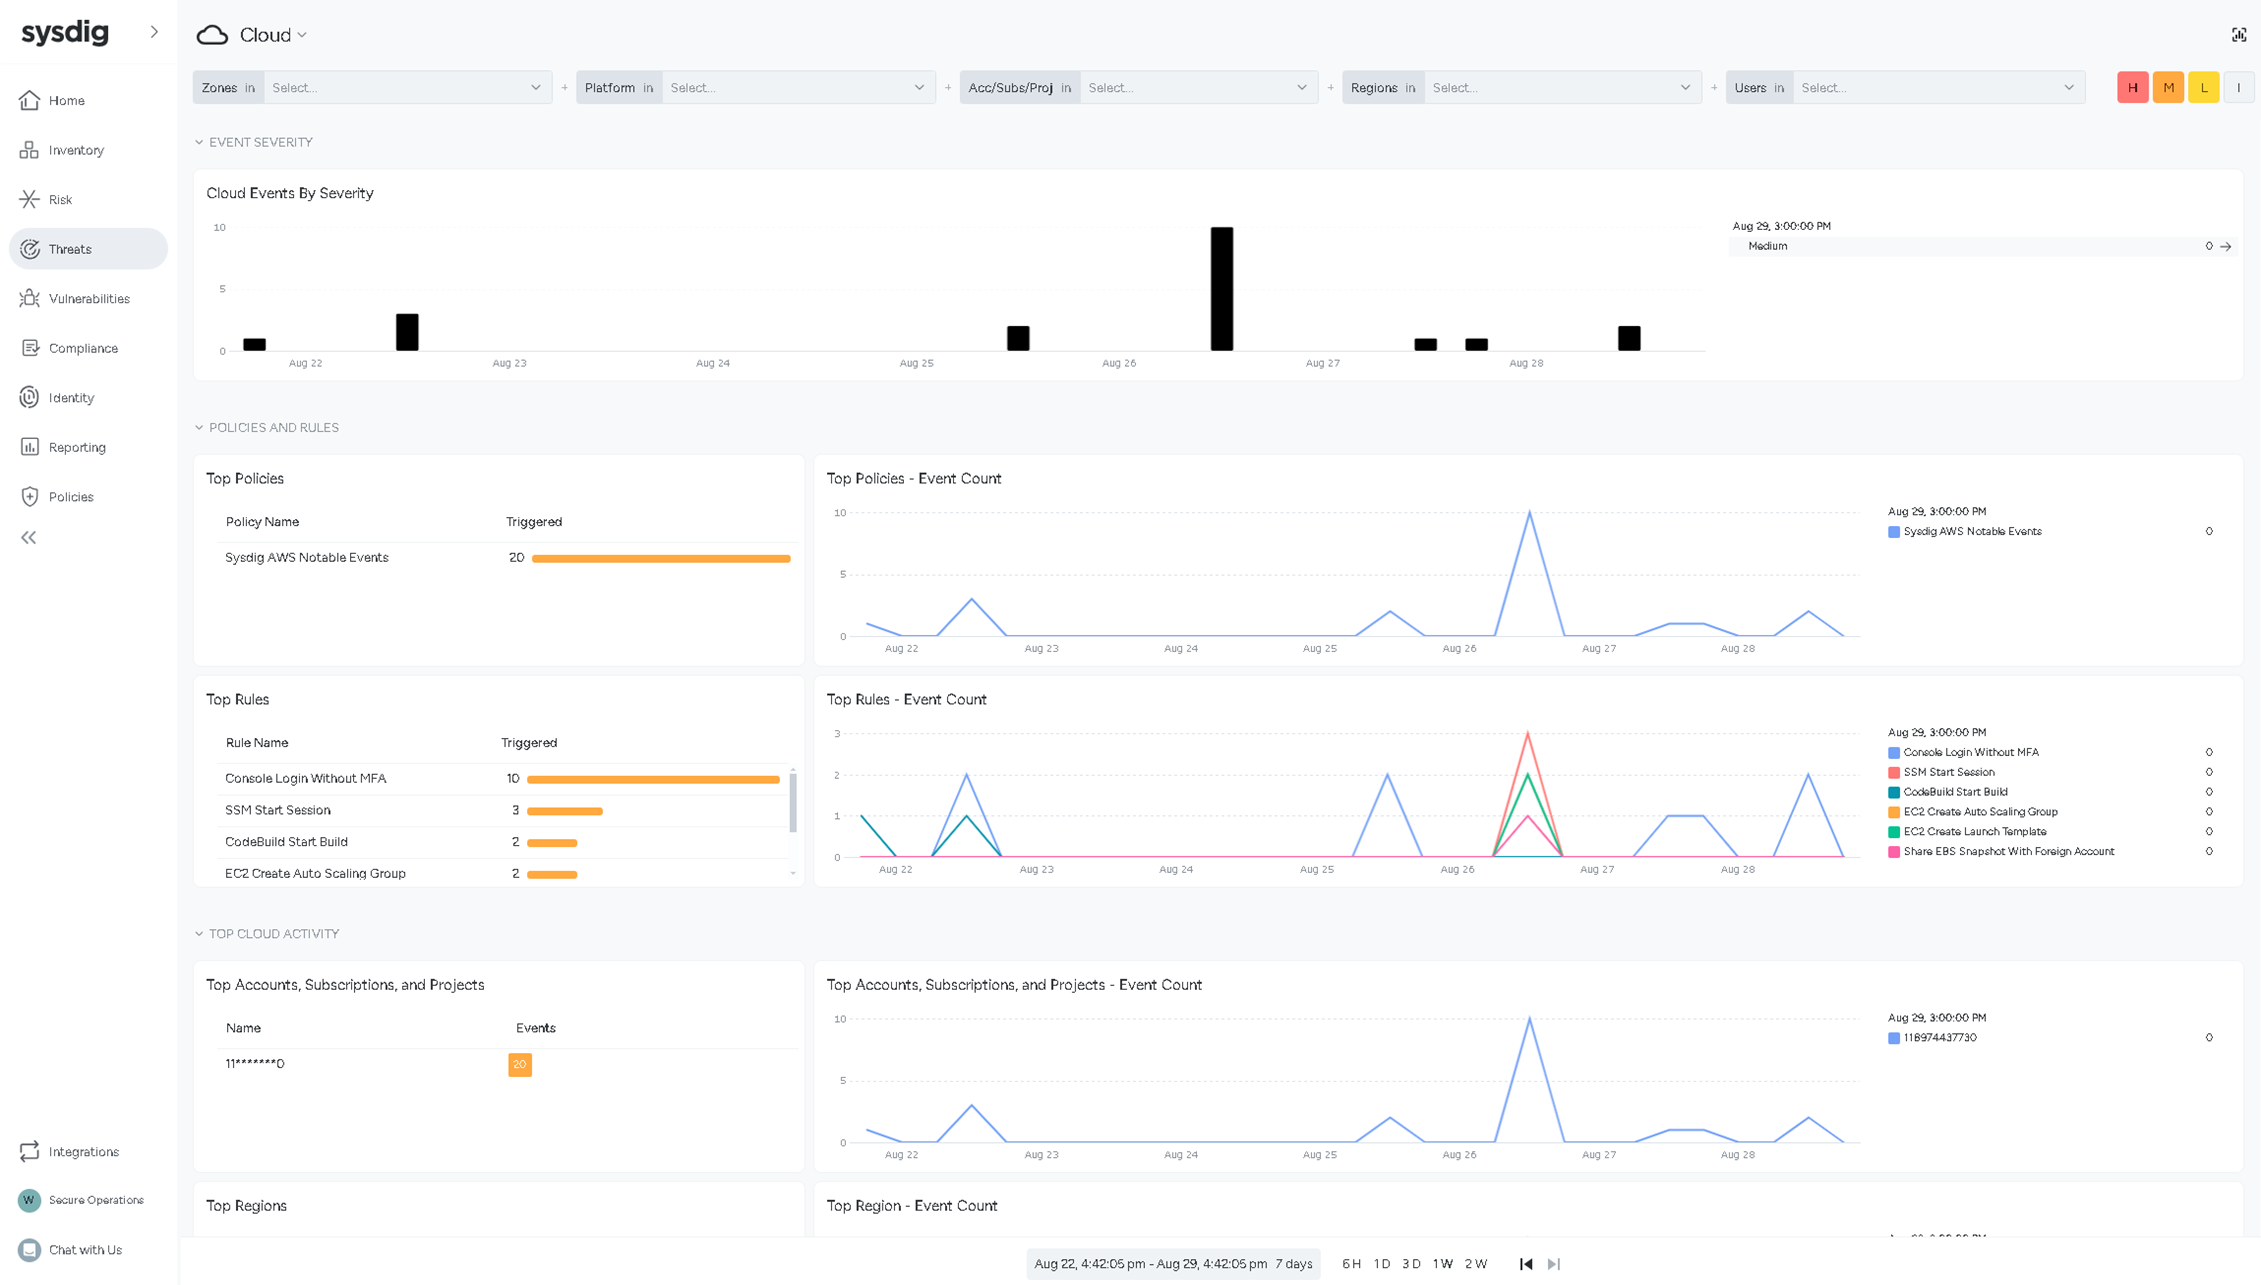Open the Vulnerabilities bug icon
Viewport: 2261px width, 1285px height.
pyautogui.click(x=30, y=298)
